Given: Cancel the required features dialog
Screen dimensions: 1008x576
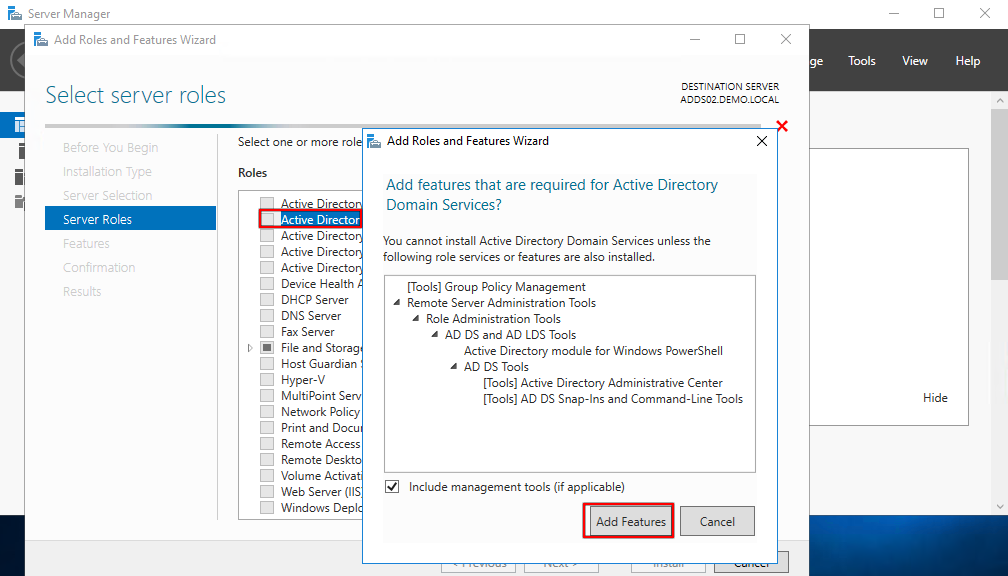Looking at the screenshot, I should [717, 521].
